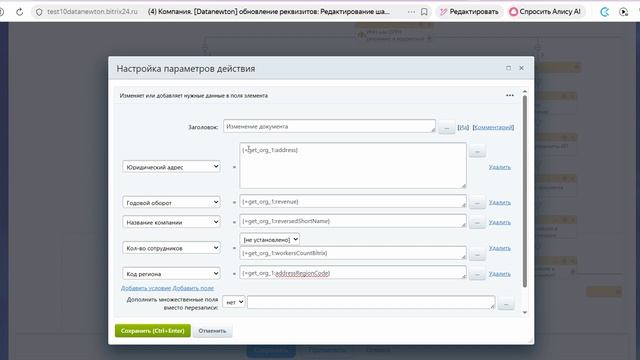Click the addressRegionCode input field
Image resolution: width=640 pixels, height=360 pixels.
pos(353,273)
